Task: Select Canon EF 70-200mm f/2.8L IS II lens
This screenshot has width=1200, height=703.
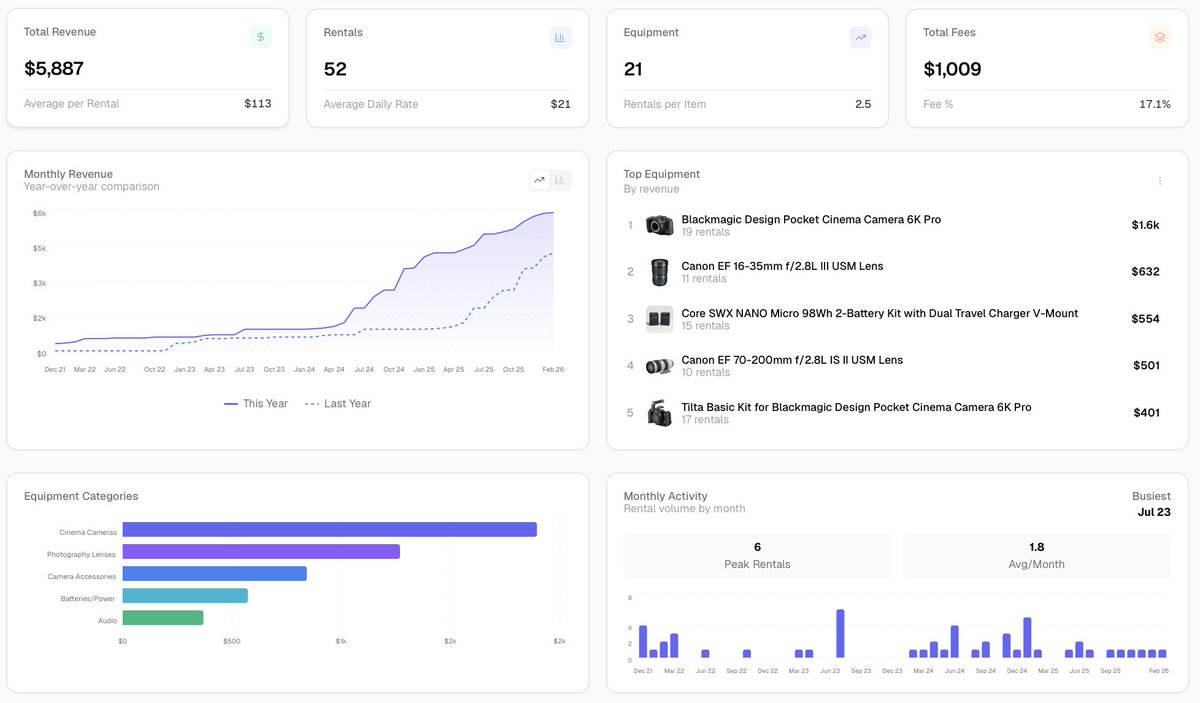Action: click(792, 360)
